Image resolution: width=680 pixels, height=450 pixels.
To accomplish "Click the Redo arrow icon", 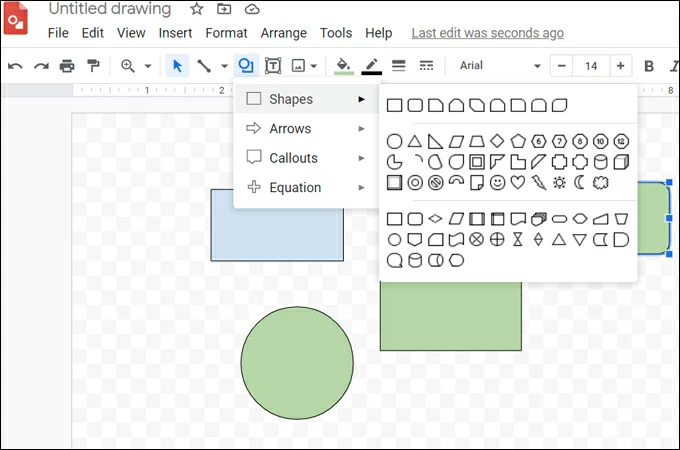I will click(41, 66).
